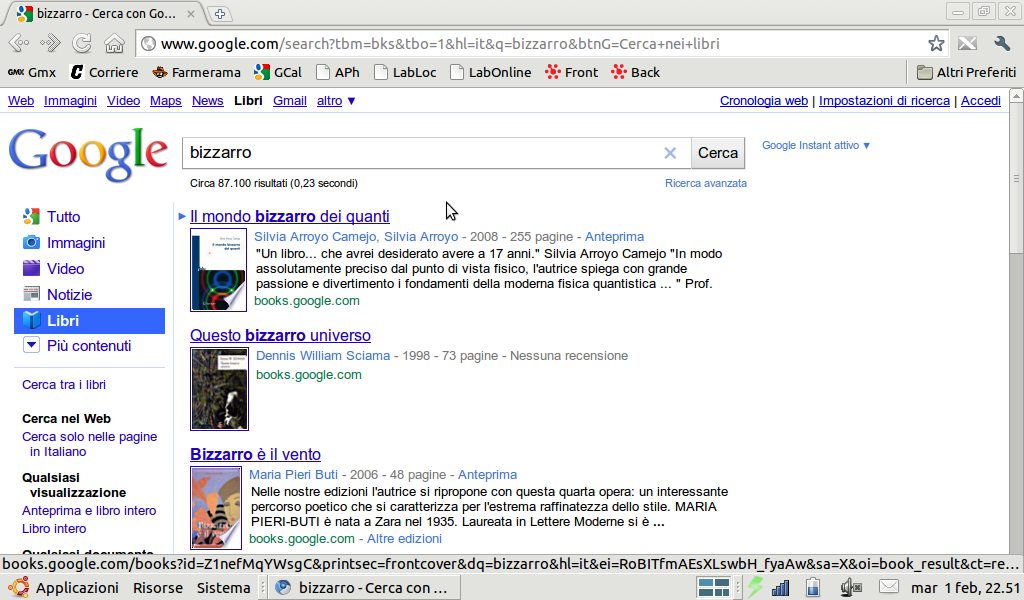This screenshot has height=600, width=1024.
Task: Filter results by Immagini in the sidebar
Action: click(x=64, y=243)
